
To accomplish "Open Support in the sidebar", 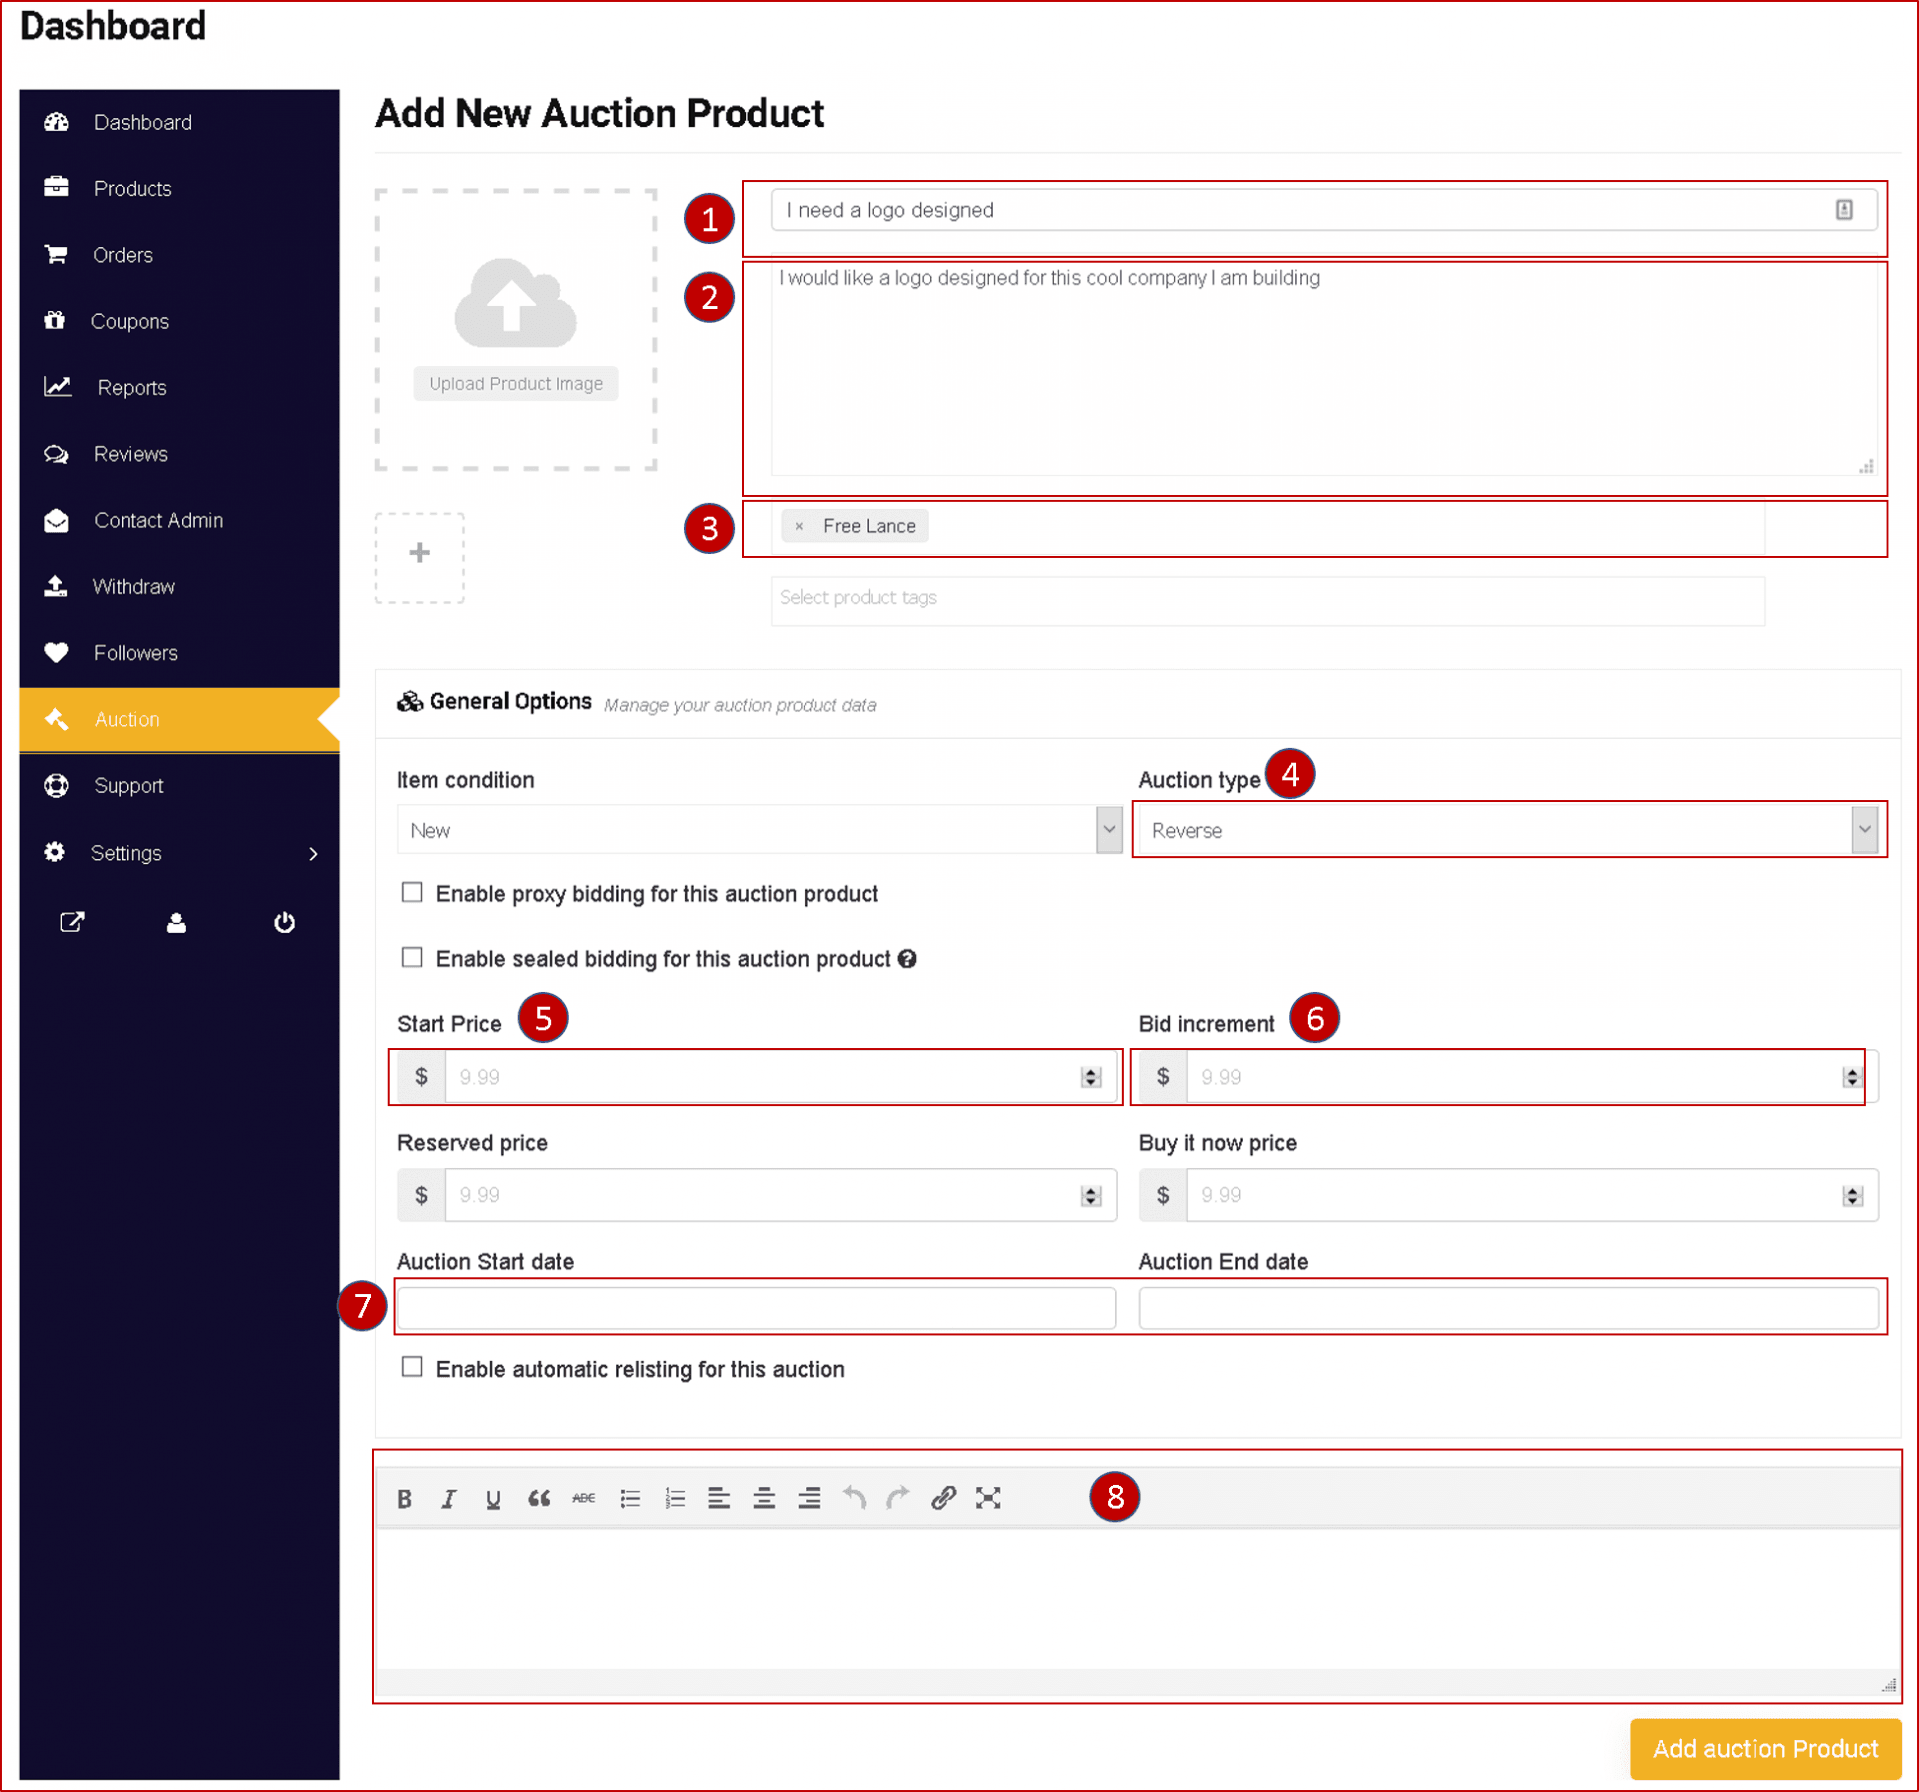I will 179,786.
